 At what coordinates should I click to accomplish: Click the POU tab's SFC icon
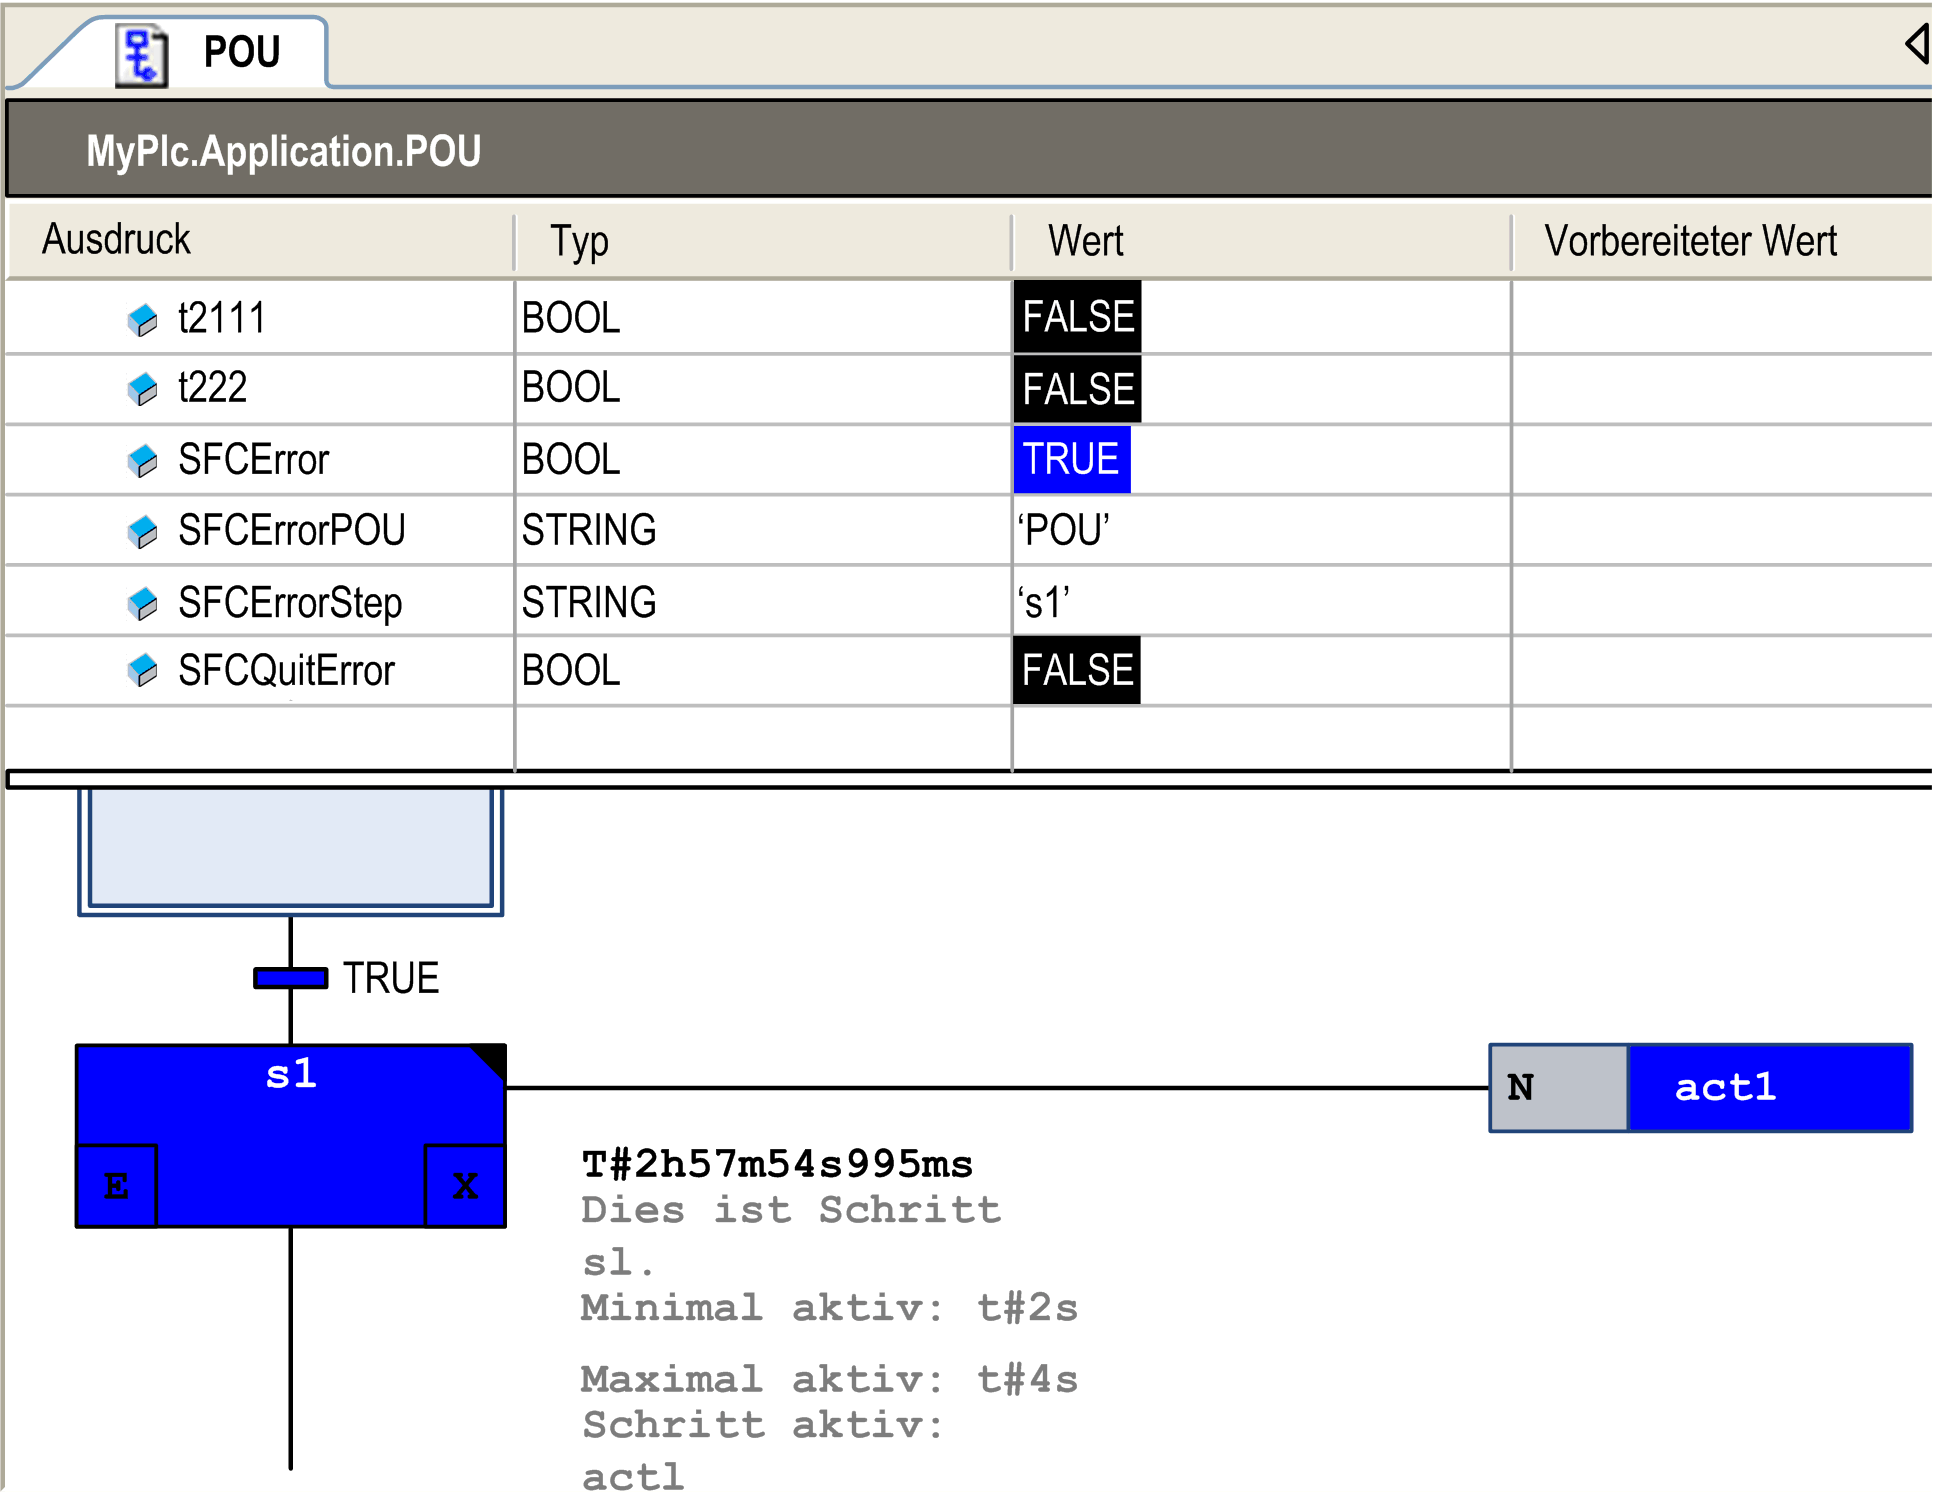point(141,55)
